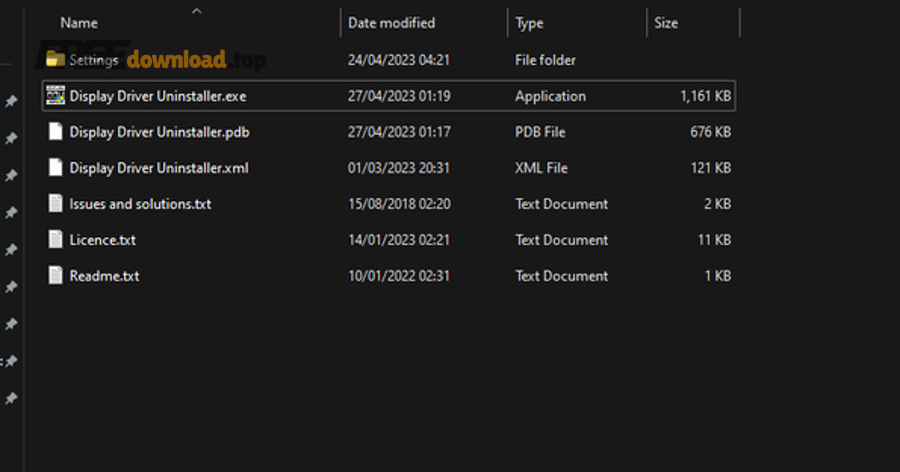Select the file name Licence.txt
Image resolution: width=900 pixels, height=472 pixels.
[x=103, y=240]
